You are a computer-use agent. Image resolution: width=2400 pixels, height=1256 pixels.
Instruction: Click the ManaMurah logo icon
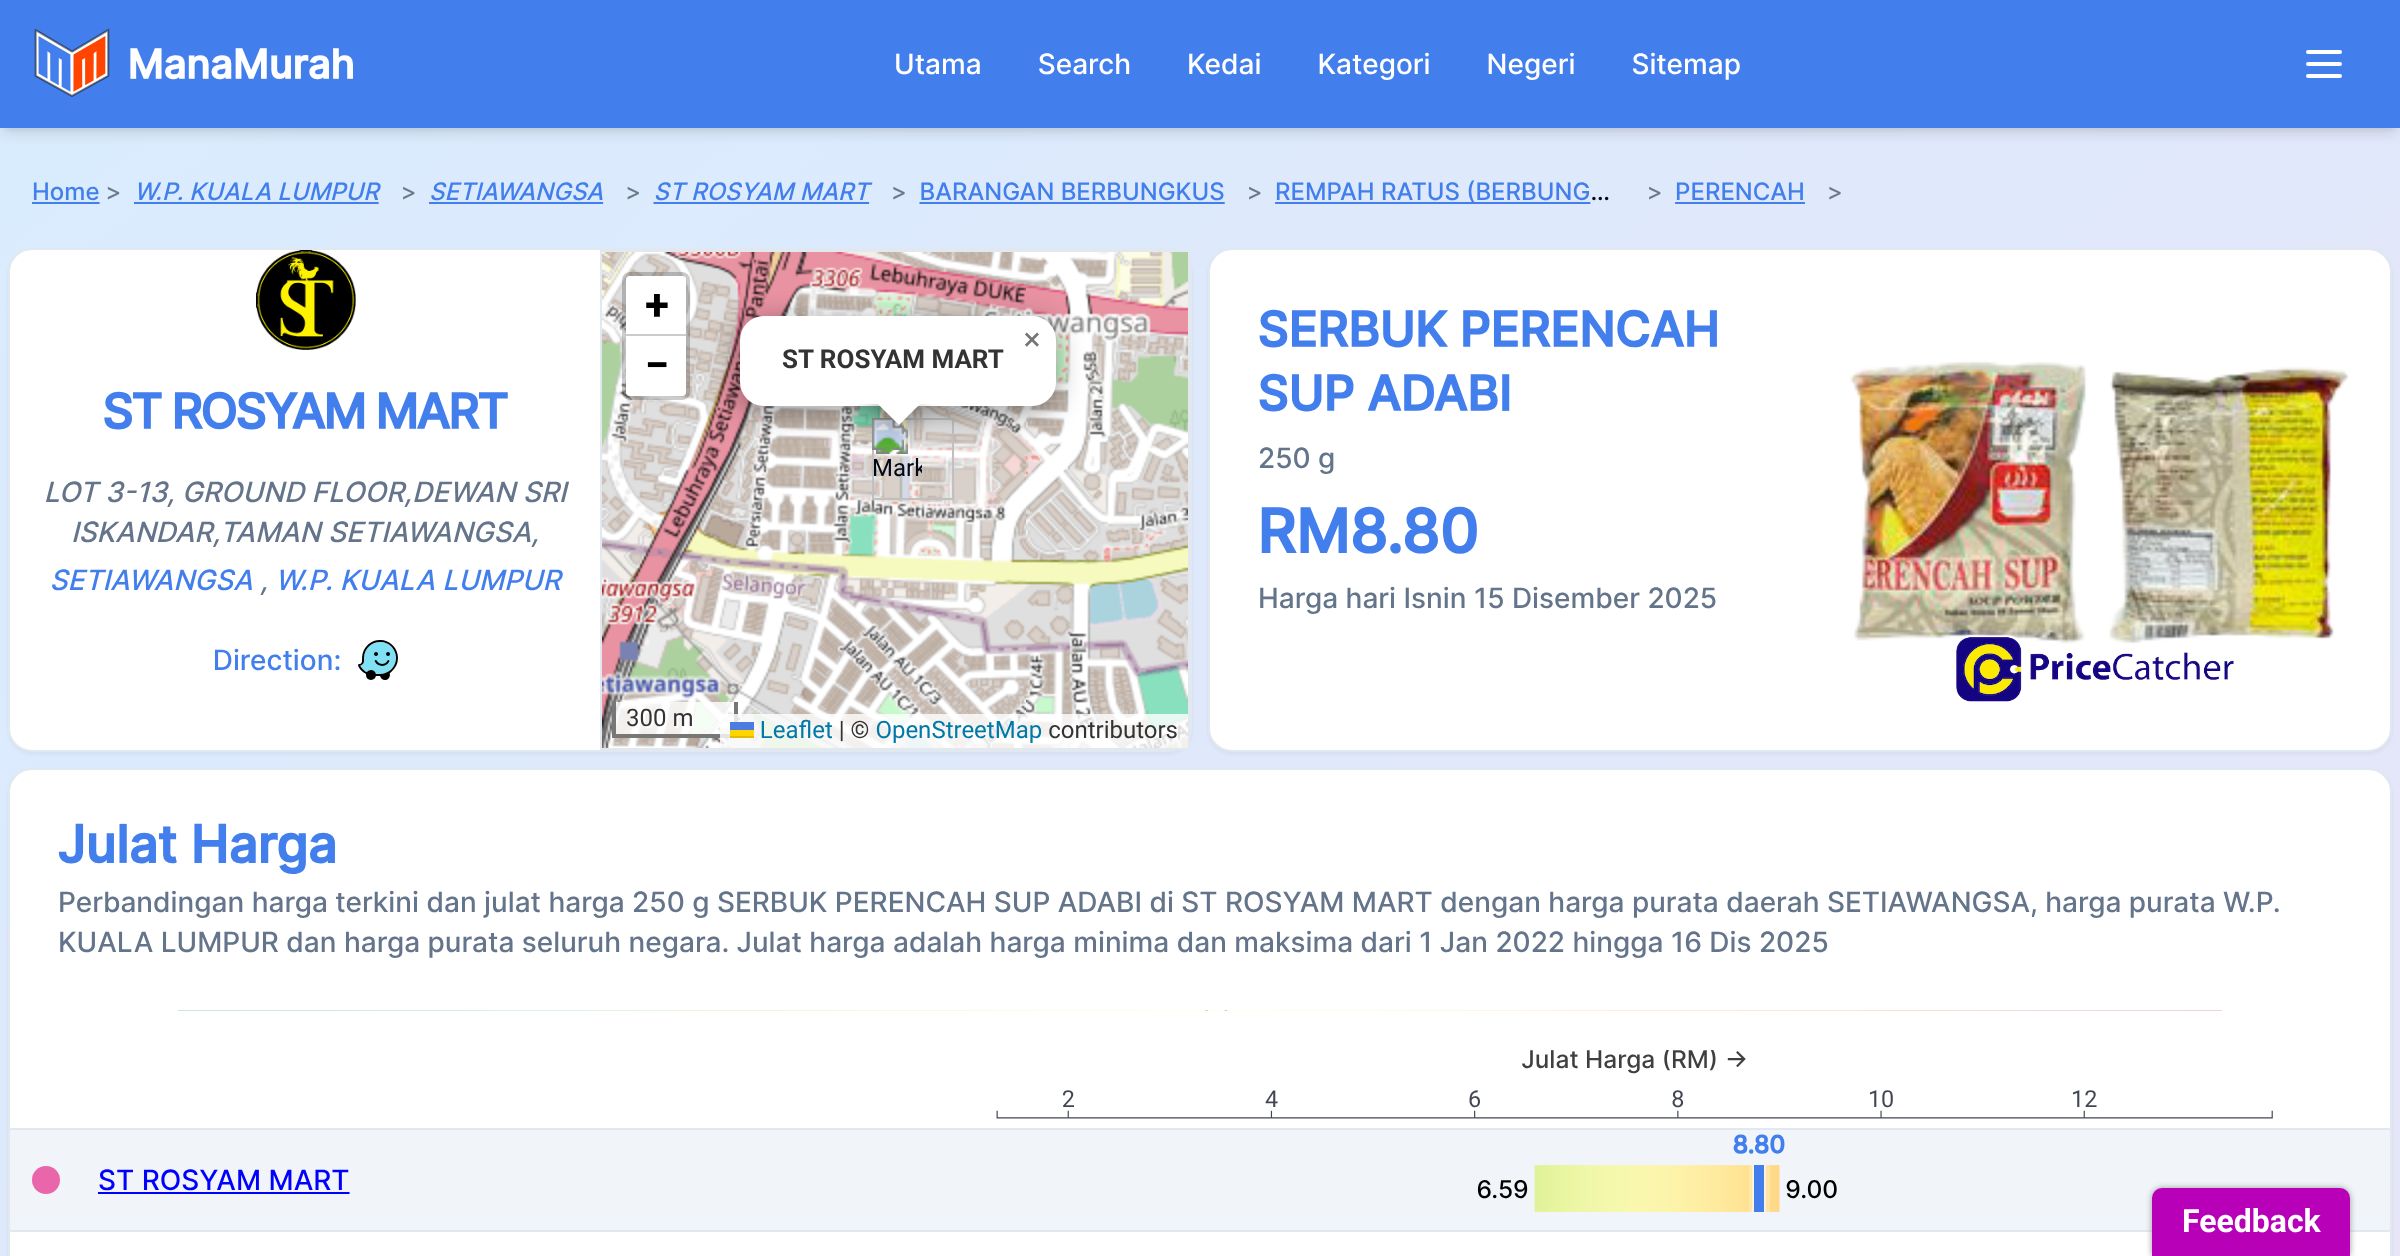(71, 63)
